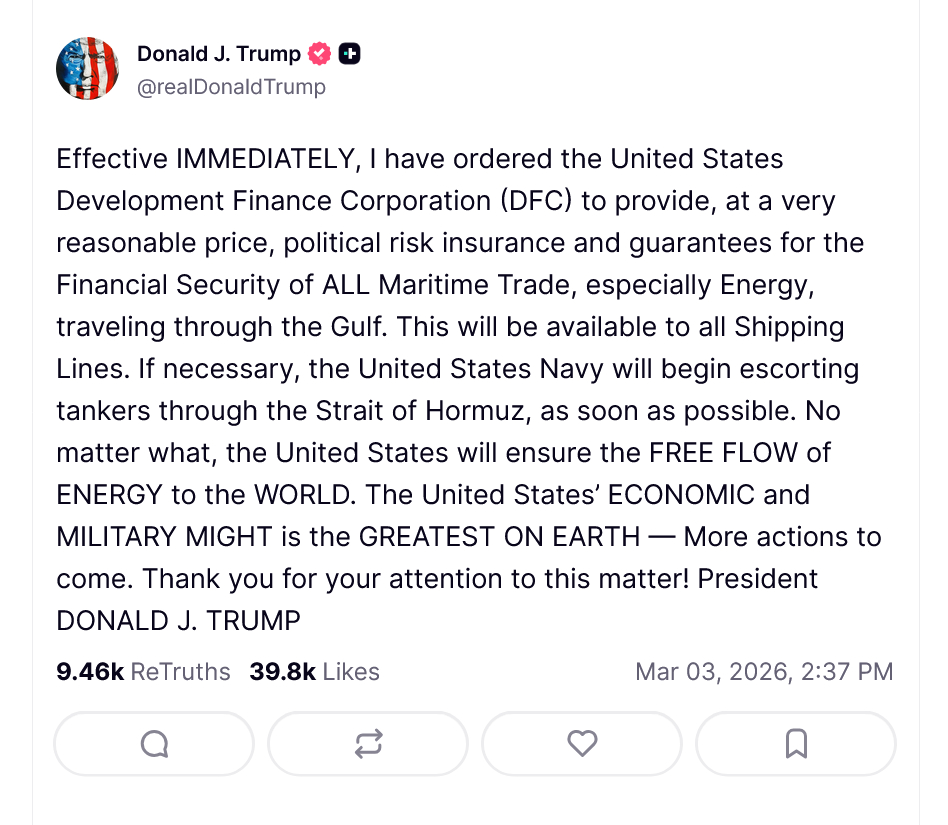
Task: Bookmark this post
Action: 796,743
